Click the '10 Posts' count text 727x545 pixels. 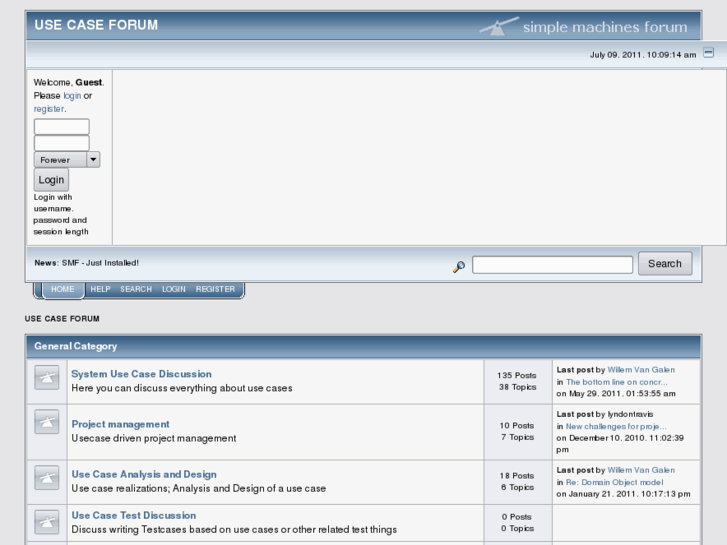pyautogui.click(x=517, y=425)
